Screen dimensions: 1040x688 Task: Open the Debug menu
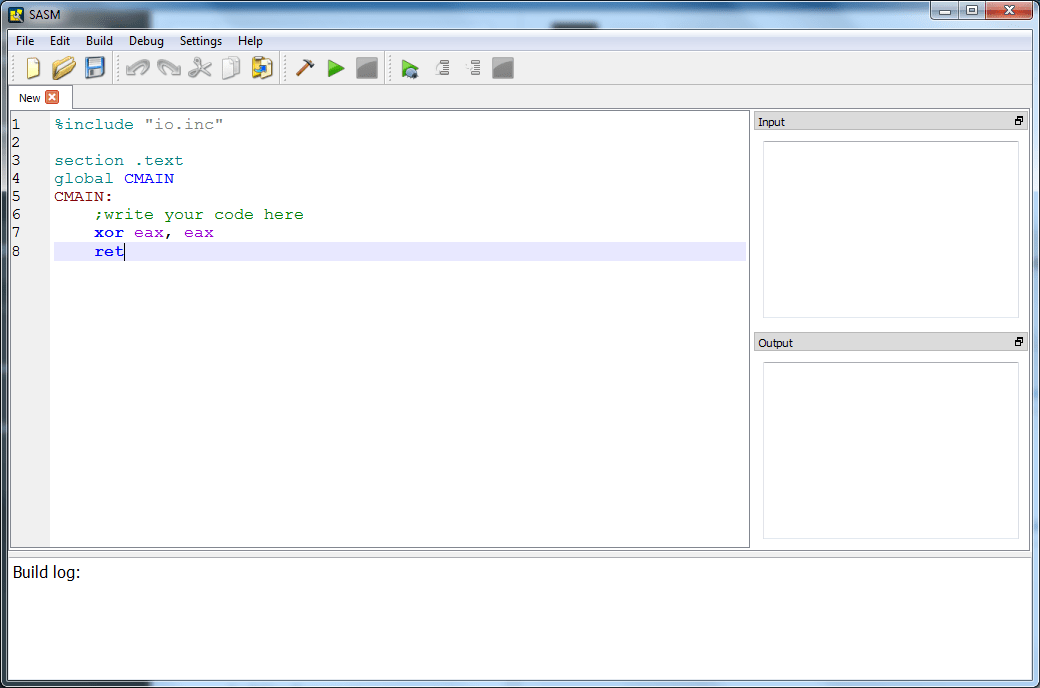146,40
